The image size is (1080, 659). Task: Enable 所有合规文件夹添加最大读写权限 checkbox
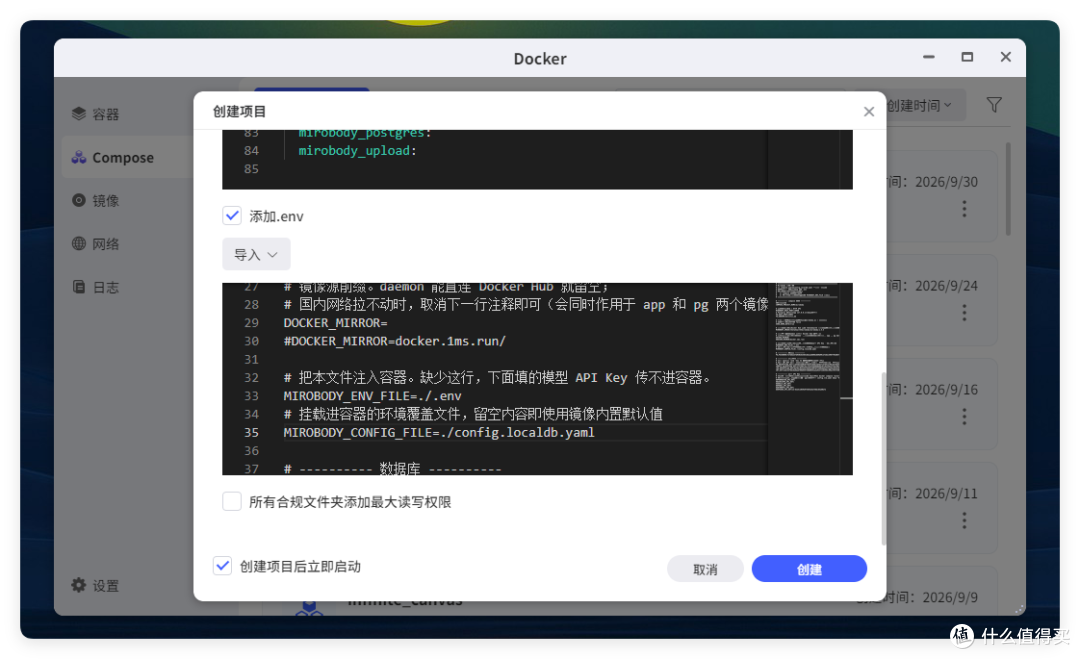[x=232, y=501]
